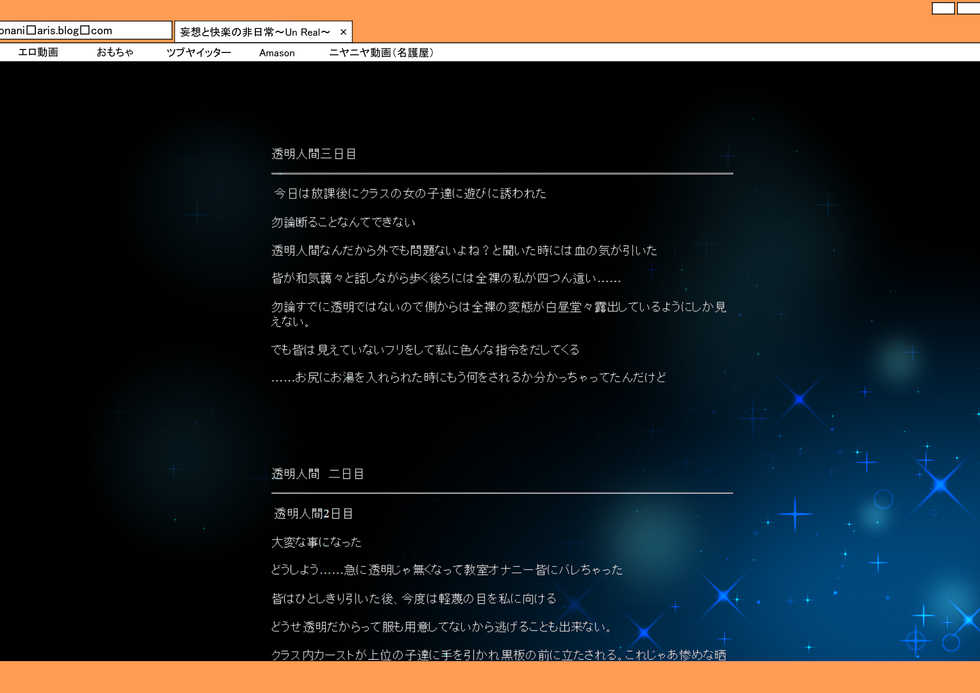
Task: Open the エロ動画 bookmark
Action: point(38,52)
